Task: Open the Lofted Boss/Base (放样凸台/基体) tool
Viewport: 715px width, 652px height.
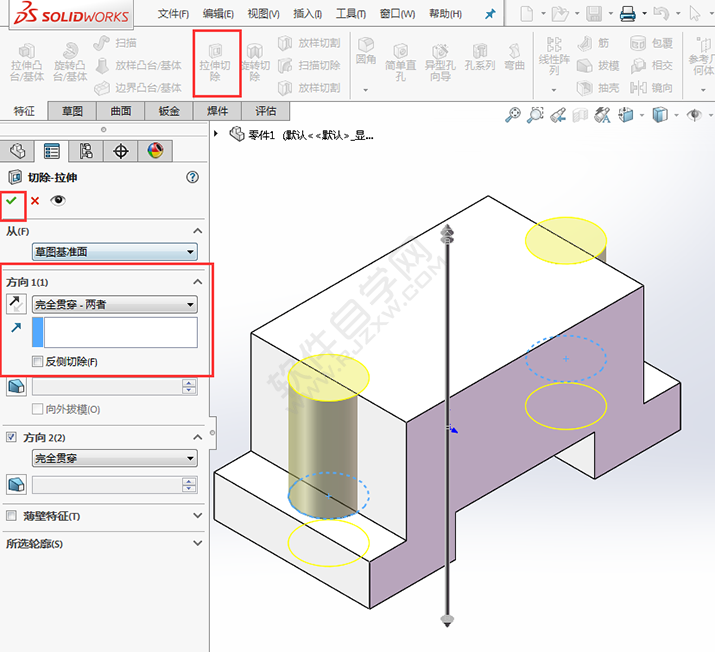Action: 139,65
